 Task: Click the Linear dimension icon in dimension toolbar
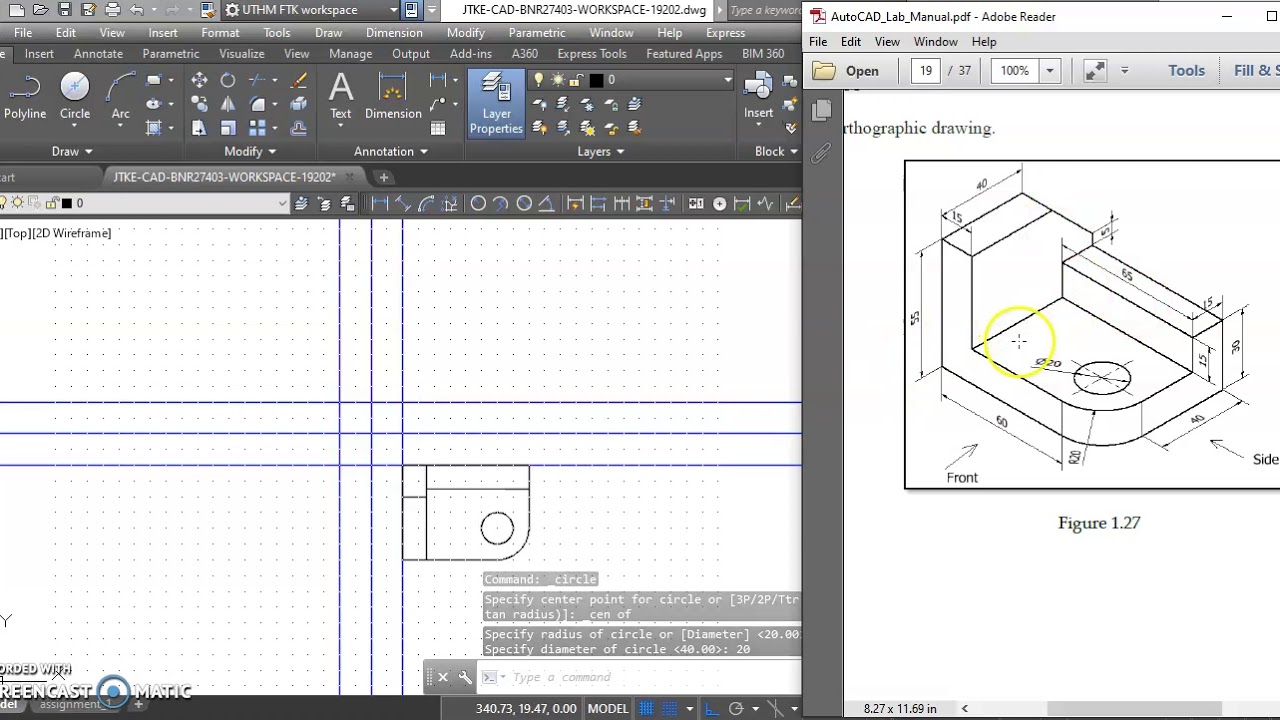pos(379,204)
